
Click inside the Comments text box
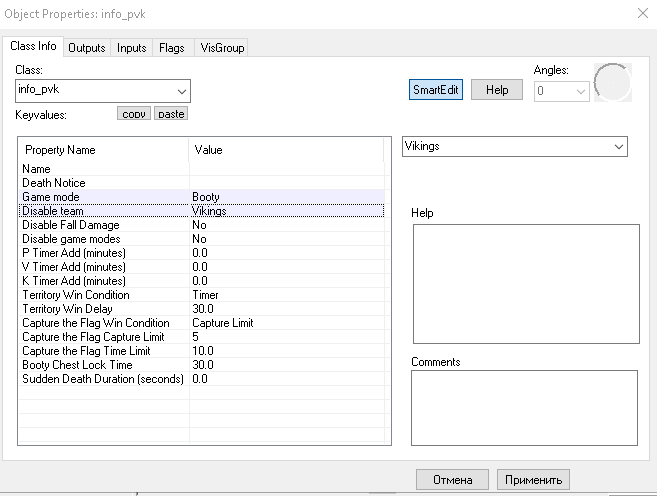point(523,406)
